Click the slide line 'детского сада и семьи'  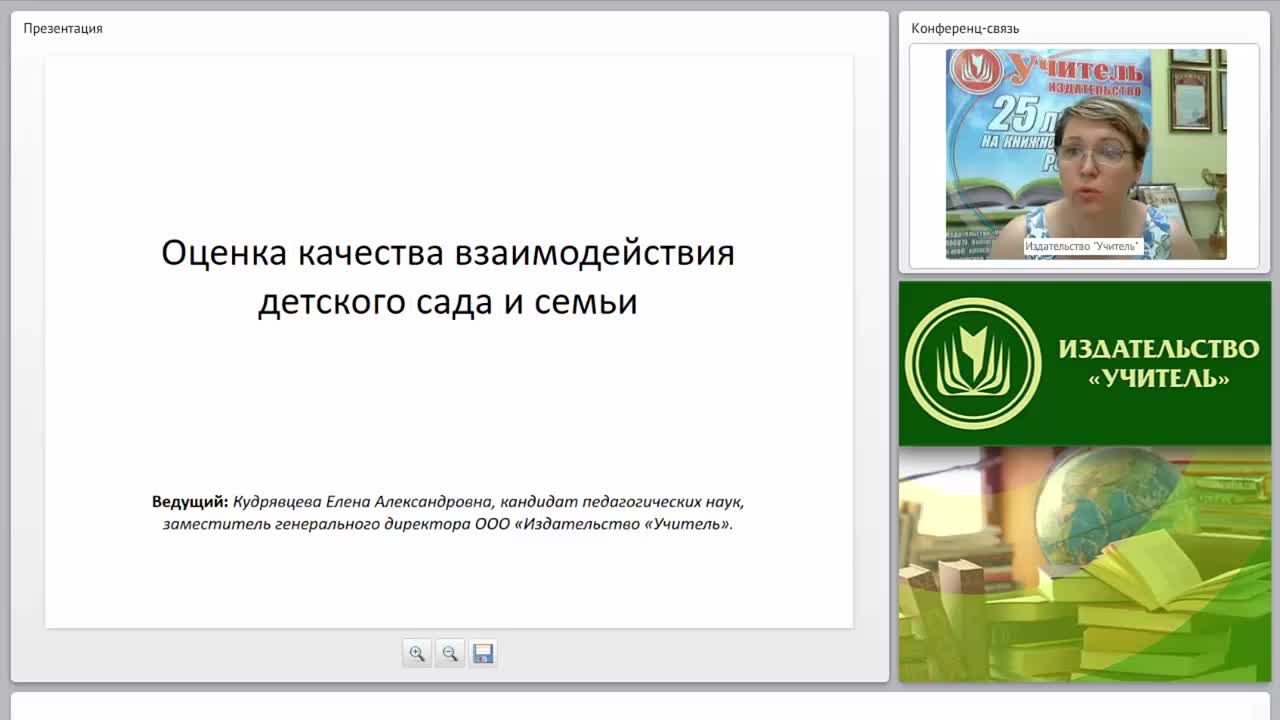click(x=448, y=301)
